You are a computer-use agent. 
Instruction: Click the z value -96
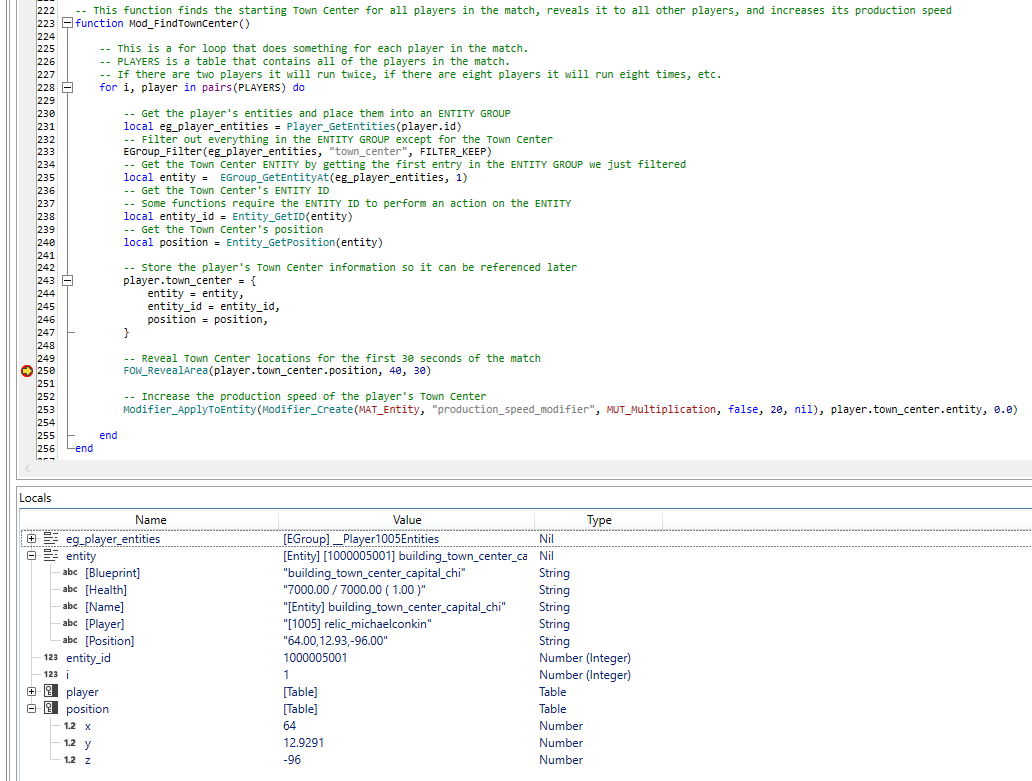pos(292,760)
